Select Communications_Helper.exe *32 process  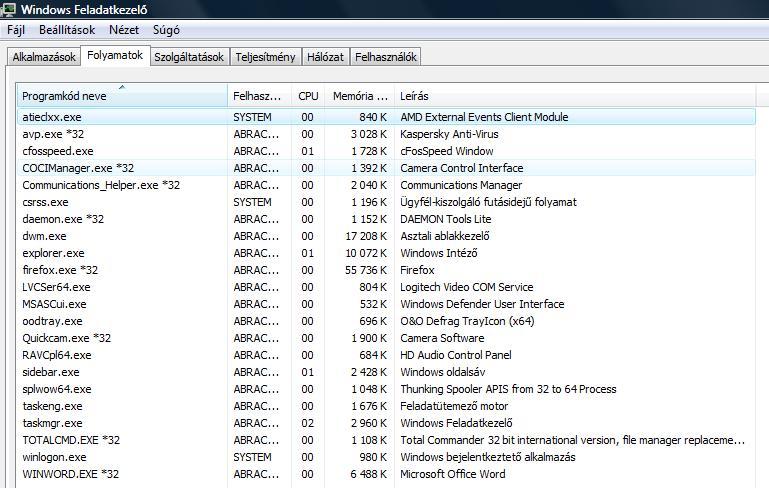386,185
